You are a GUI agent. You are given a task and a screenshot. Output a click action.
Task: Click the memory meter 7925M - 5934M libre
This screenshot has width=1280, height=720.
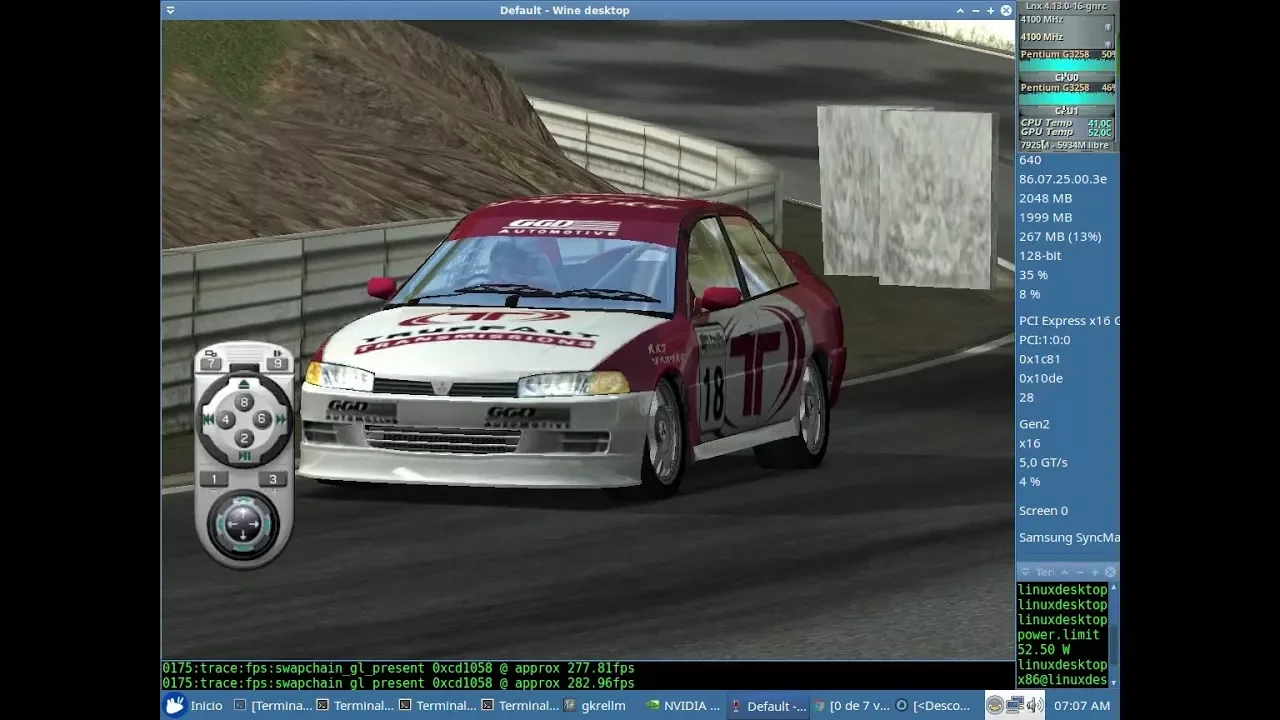[1065, 145]
